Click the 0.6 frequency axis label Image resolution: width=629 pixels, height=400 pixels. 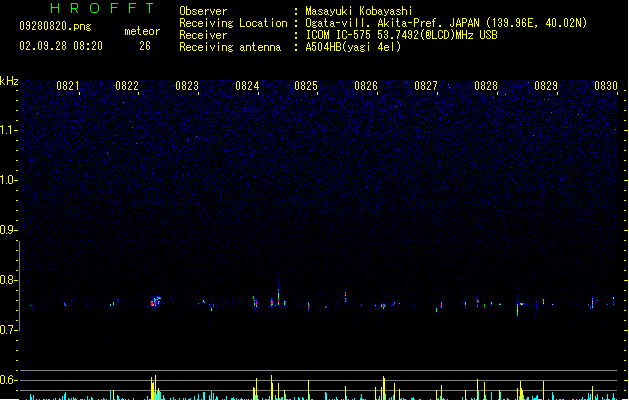point(9,380)
